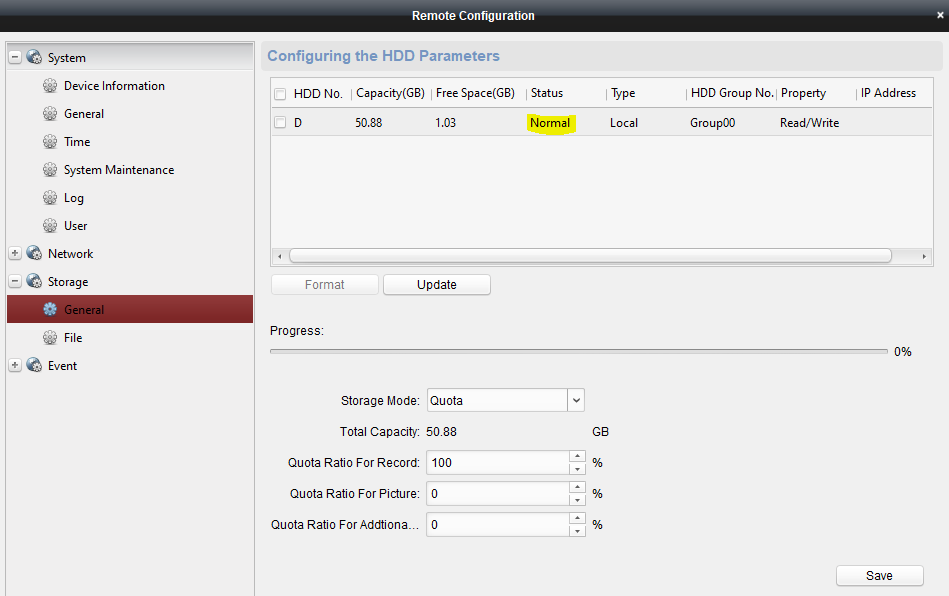Tick the checkbox for HDD D row
The height and width of the screenshot is (596, 949).
click(x=281, y=123)
